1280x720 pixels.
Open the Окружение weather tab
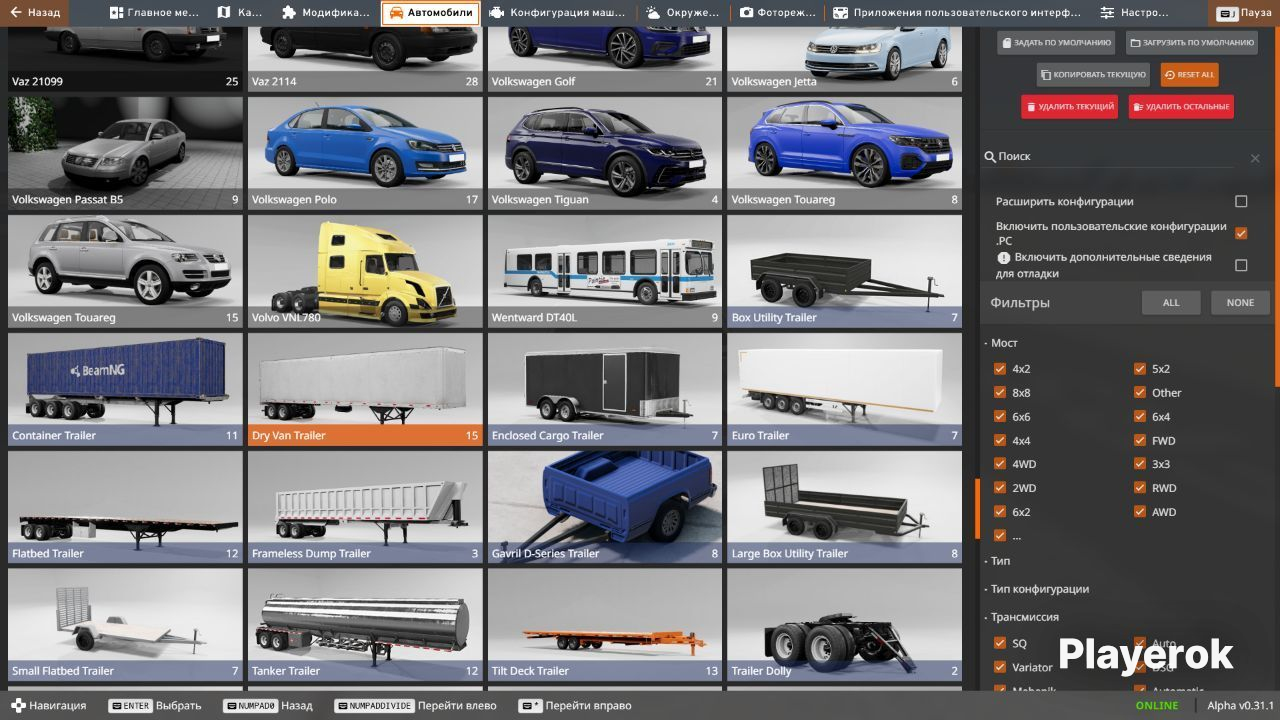tap(683, 13)
